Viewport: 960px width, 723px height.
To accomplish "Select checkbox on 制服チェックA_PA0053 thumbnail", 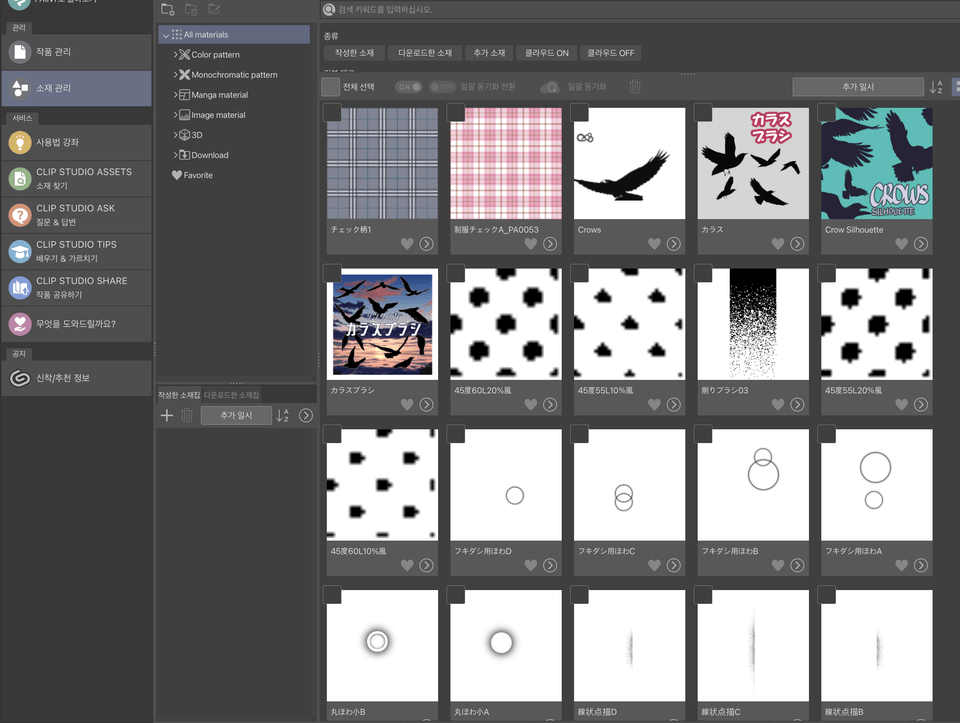I will pos(456,113).
